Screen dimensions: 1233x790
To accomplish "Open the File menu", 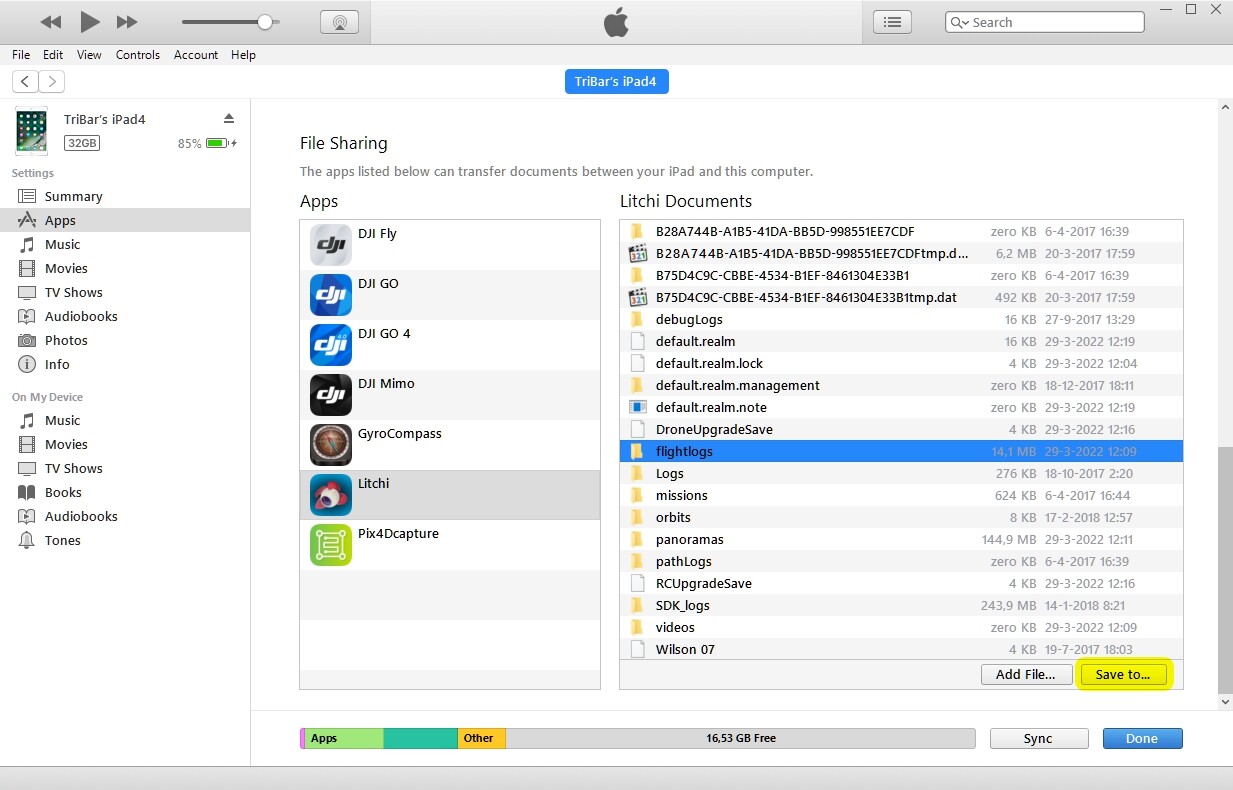I will coord(21,55).
